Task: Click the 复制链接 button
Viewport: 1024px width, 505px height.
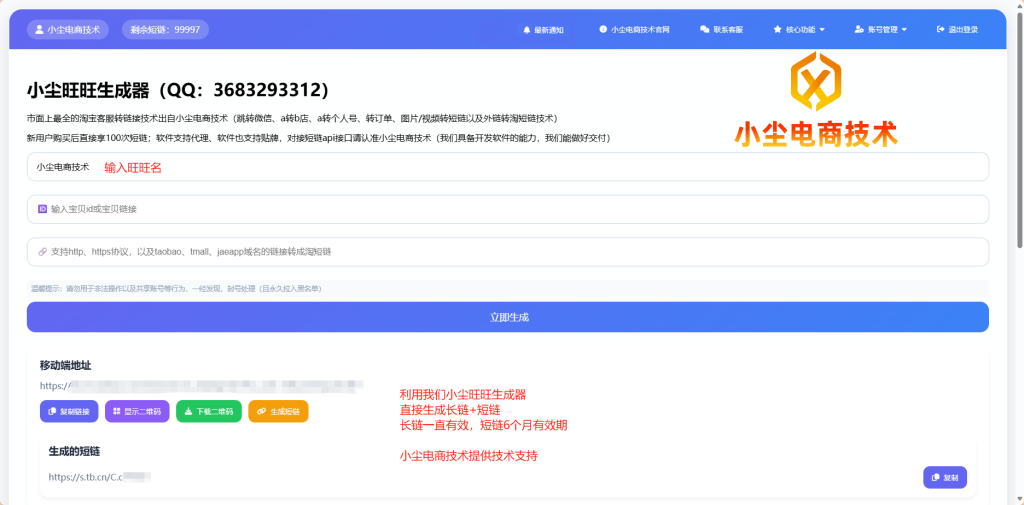Action: point(69,411)
